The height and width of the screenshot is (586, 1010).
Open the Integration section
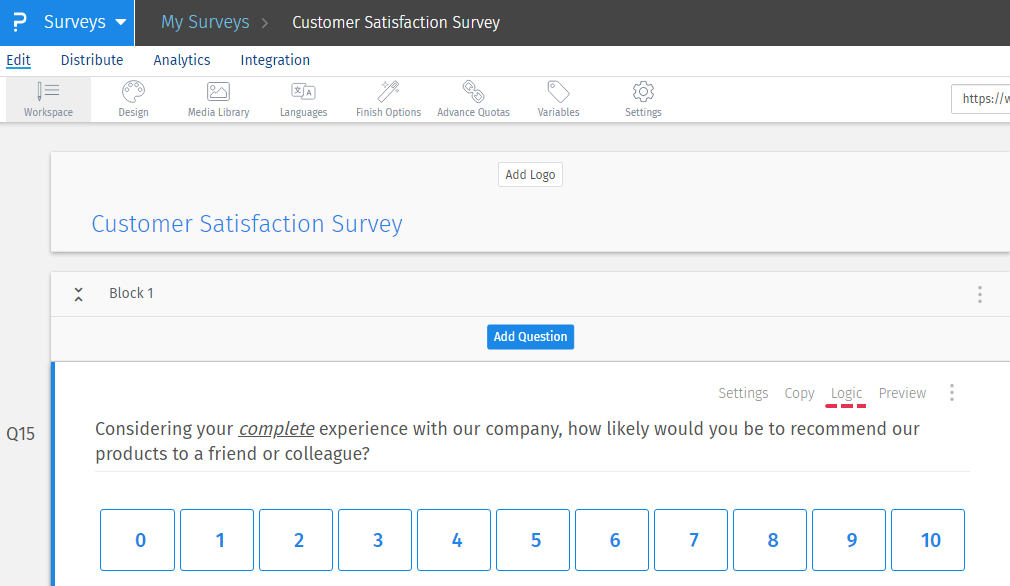coord(274,60)
